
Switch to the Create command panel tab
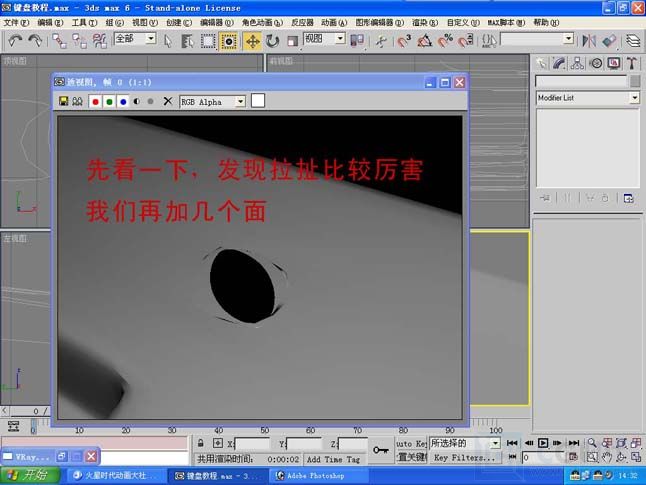(x=541, y=63)
